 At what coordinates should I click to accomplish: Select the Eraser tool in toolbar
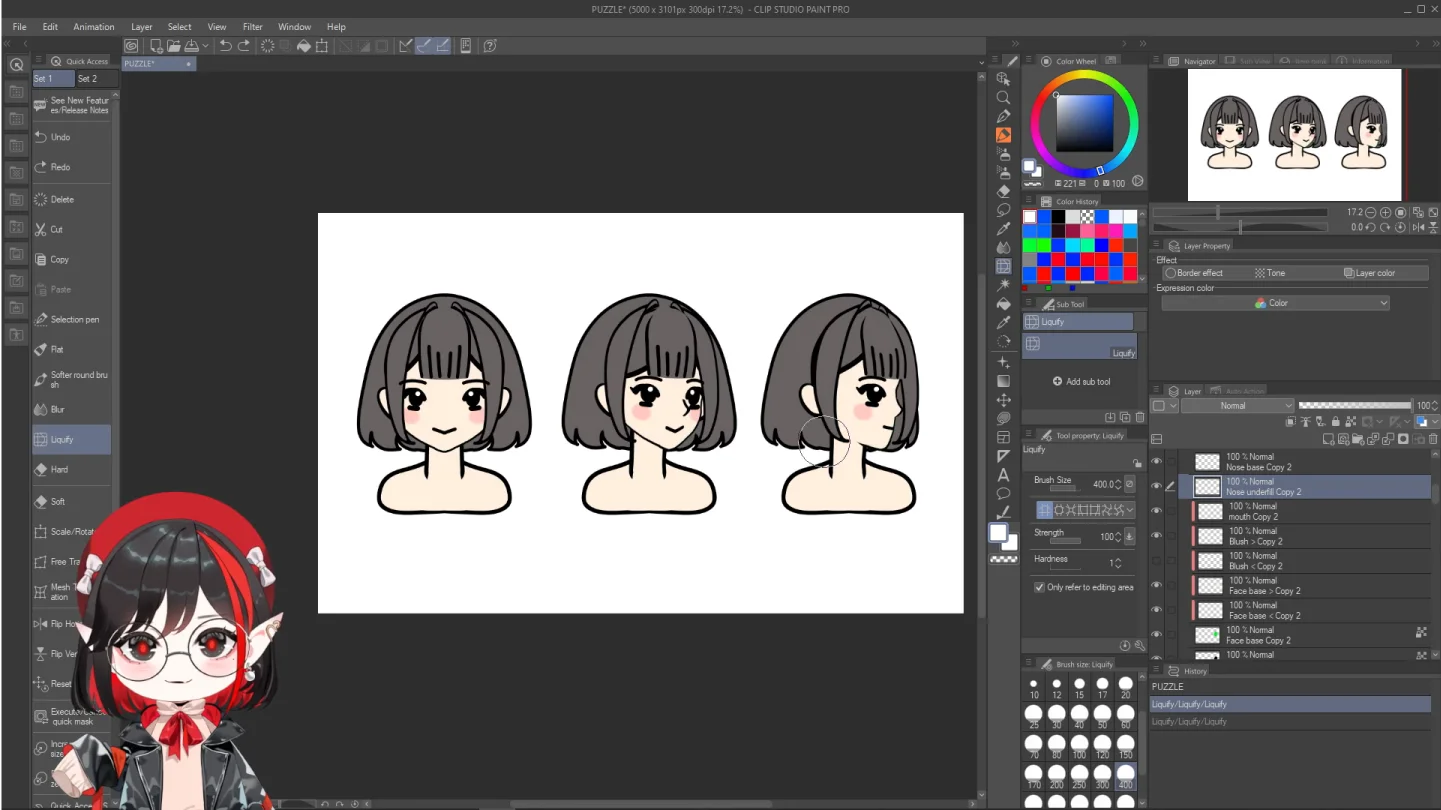click(x=1003, y=191)
